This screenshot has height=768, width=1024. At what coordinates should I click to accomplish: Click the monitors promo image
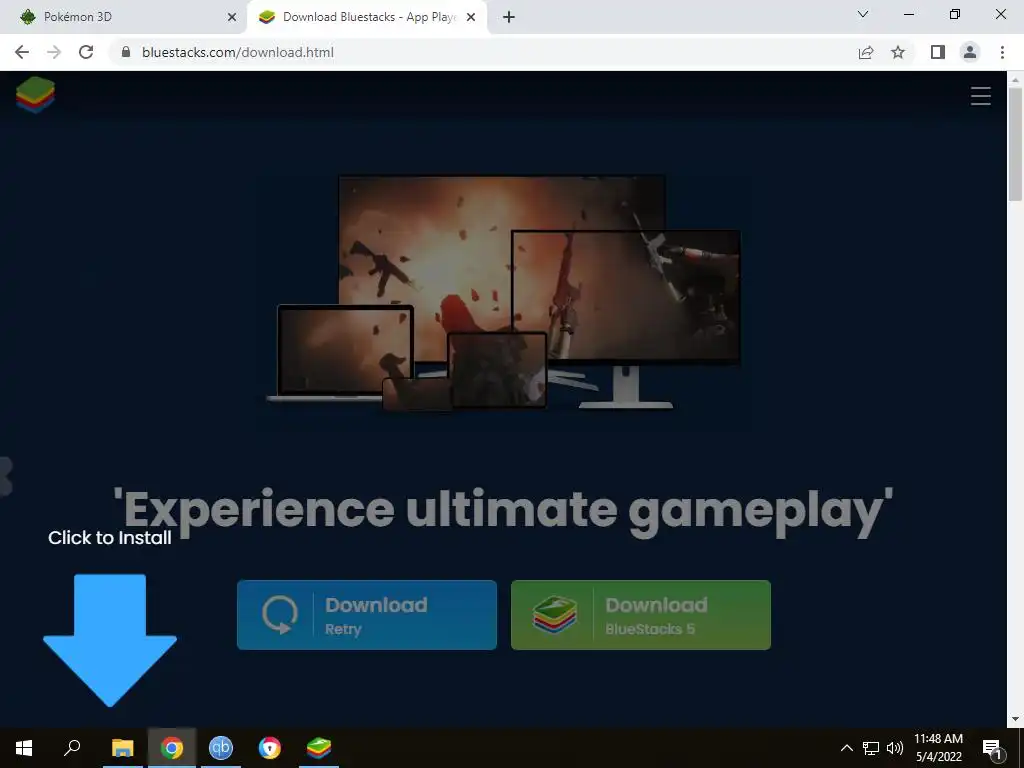coord(504,293)
